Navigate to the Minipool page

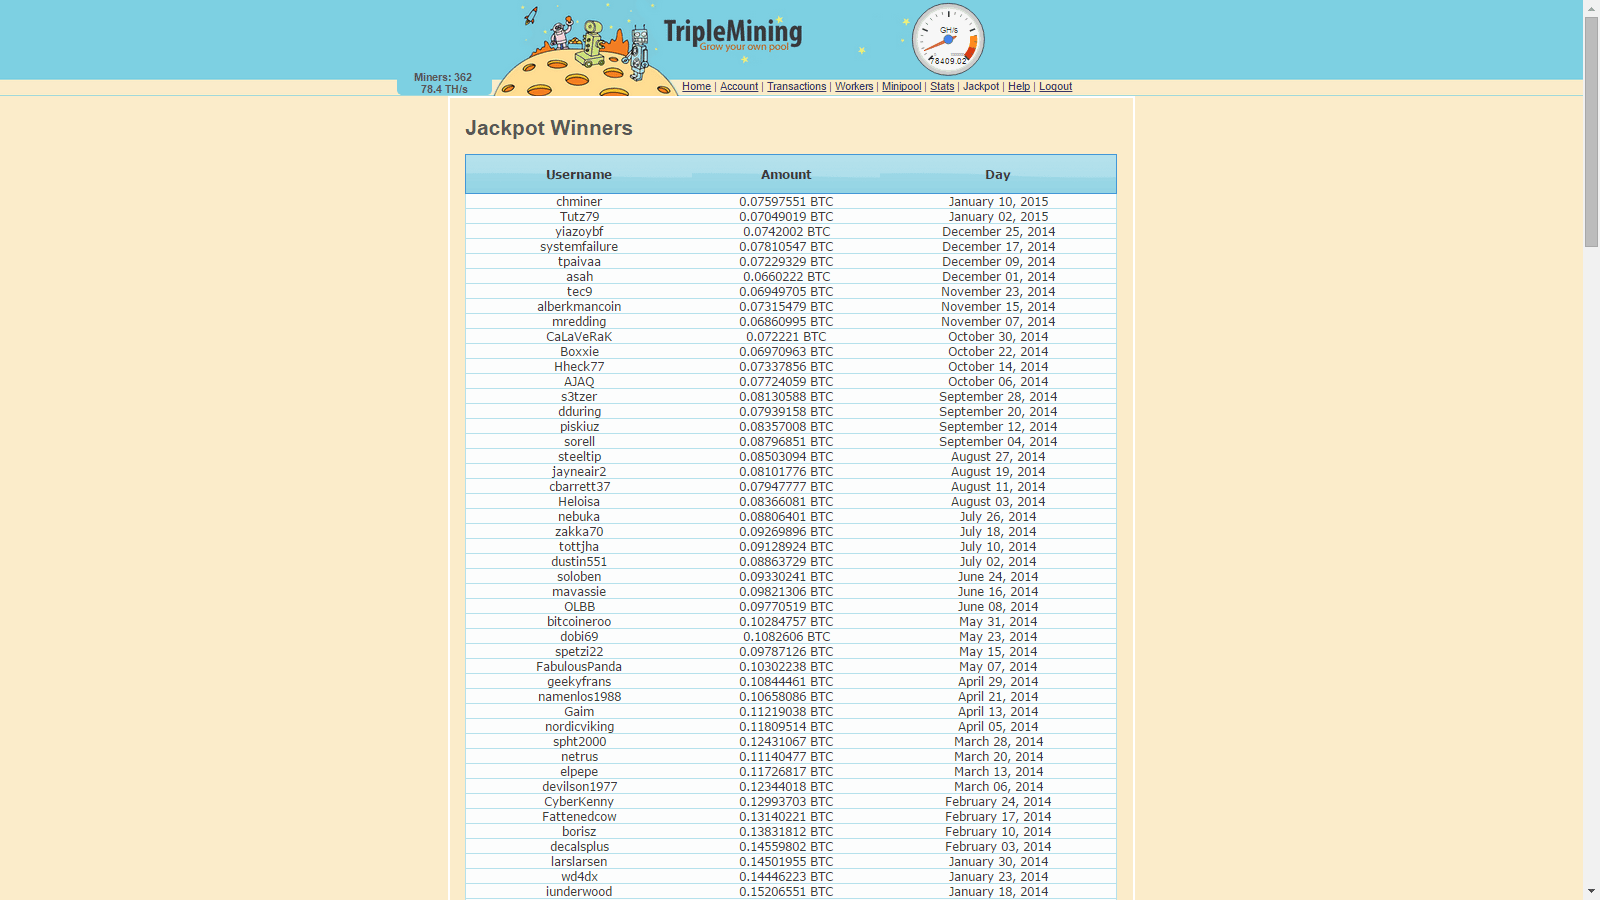click(901, 87)
